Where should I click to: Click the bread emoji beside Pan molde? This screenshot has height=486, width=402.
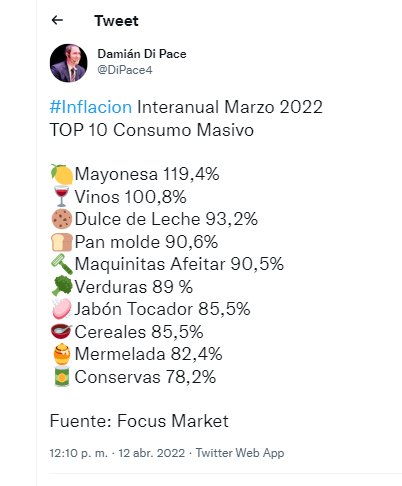(x=62, y=242)
